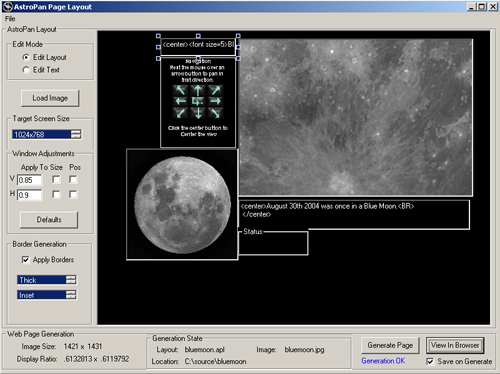Click the C:\source\bluemoon location path

(x=215, y=361)
